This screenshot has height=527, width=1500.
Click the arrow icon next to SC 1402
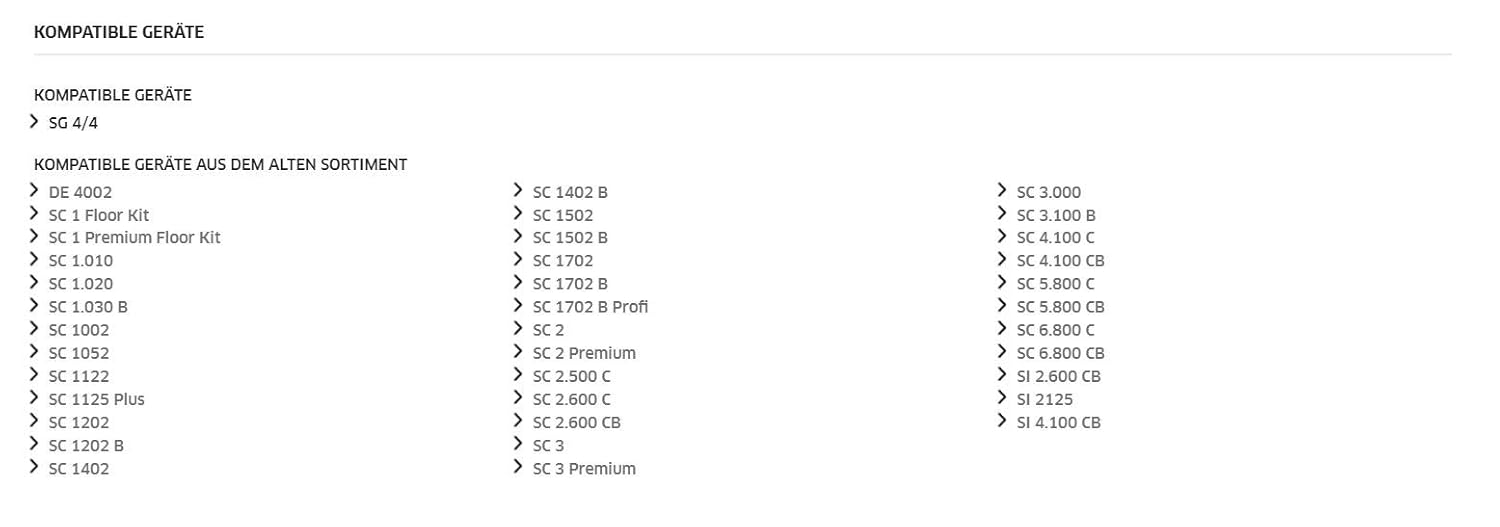click(x=35, y=467)
